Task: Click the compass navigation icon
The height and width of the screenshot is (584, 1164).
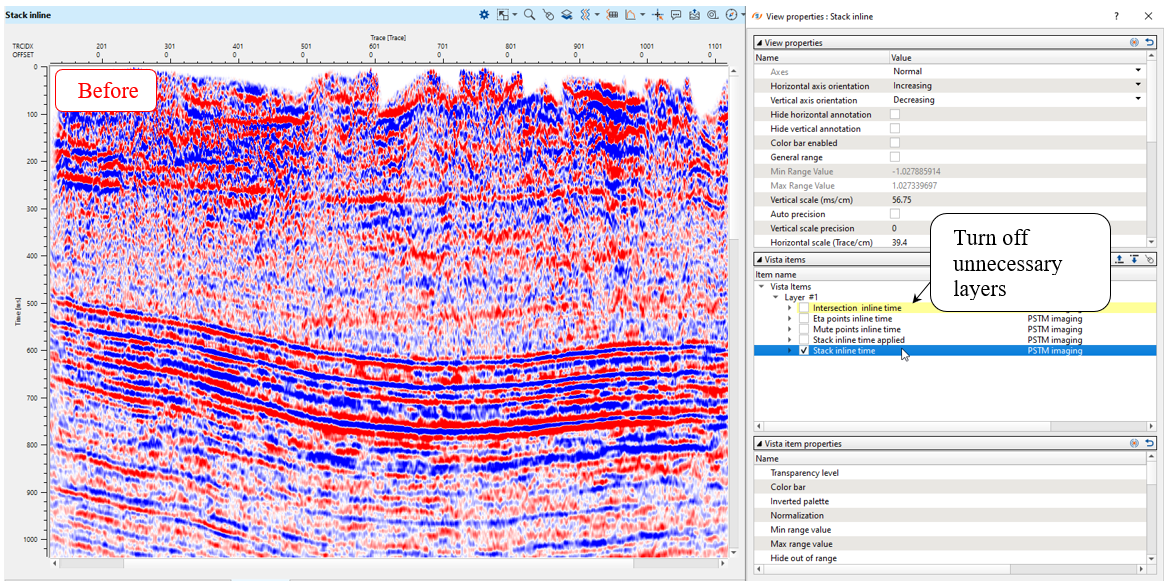Action: pos(731,15)
